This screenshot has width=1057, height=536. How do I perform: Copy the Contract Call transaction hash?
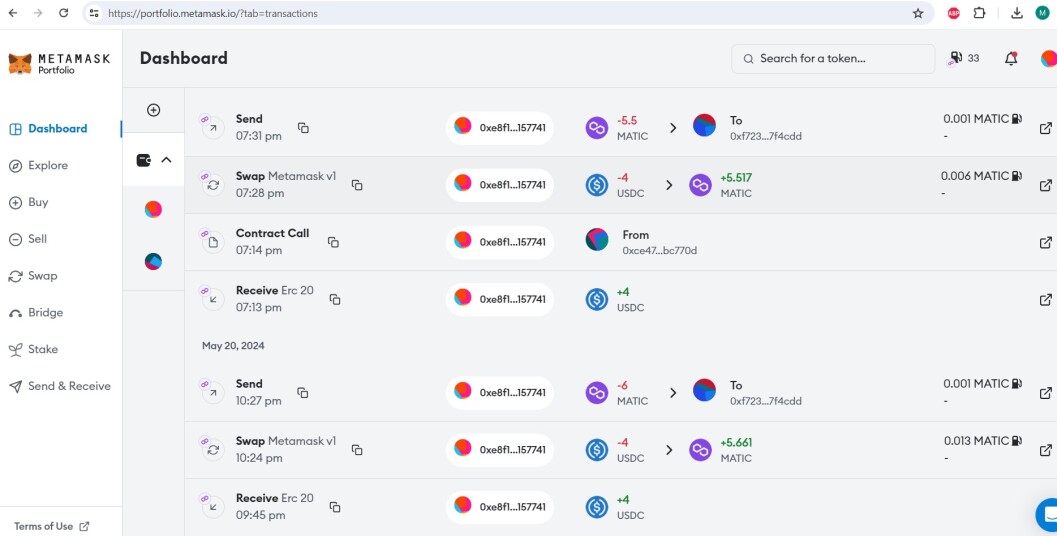[x=333, y=242]
